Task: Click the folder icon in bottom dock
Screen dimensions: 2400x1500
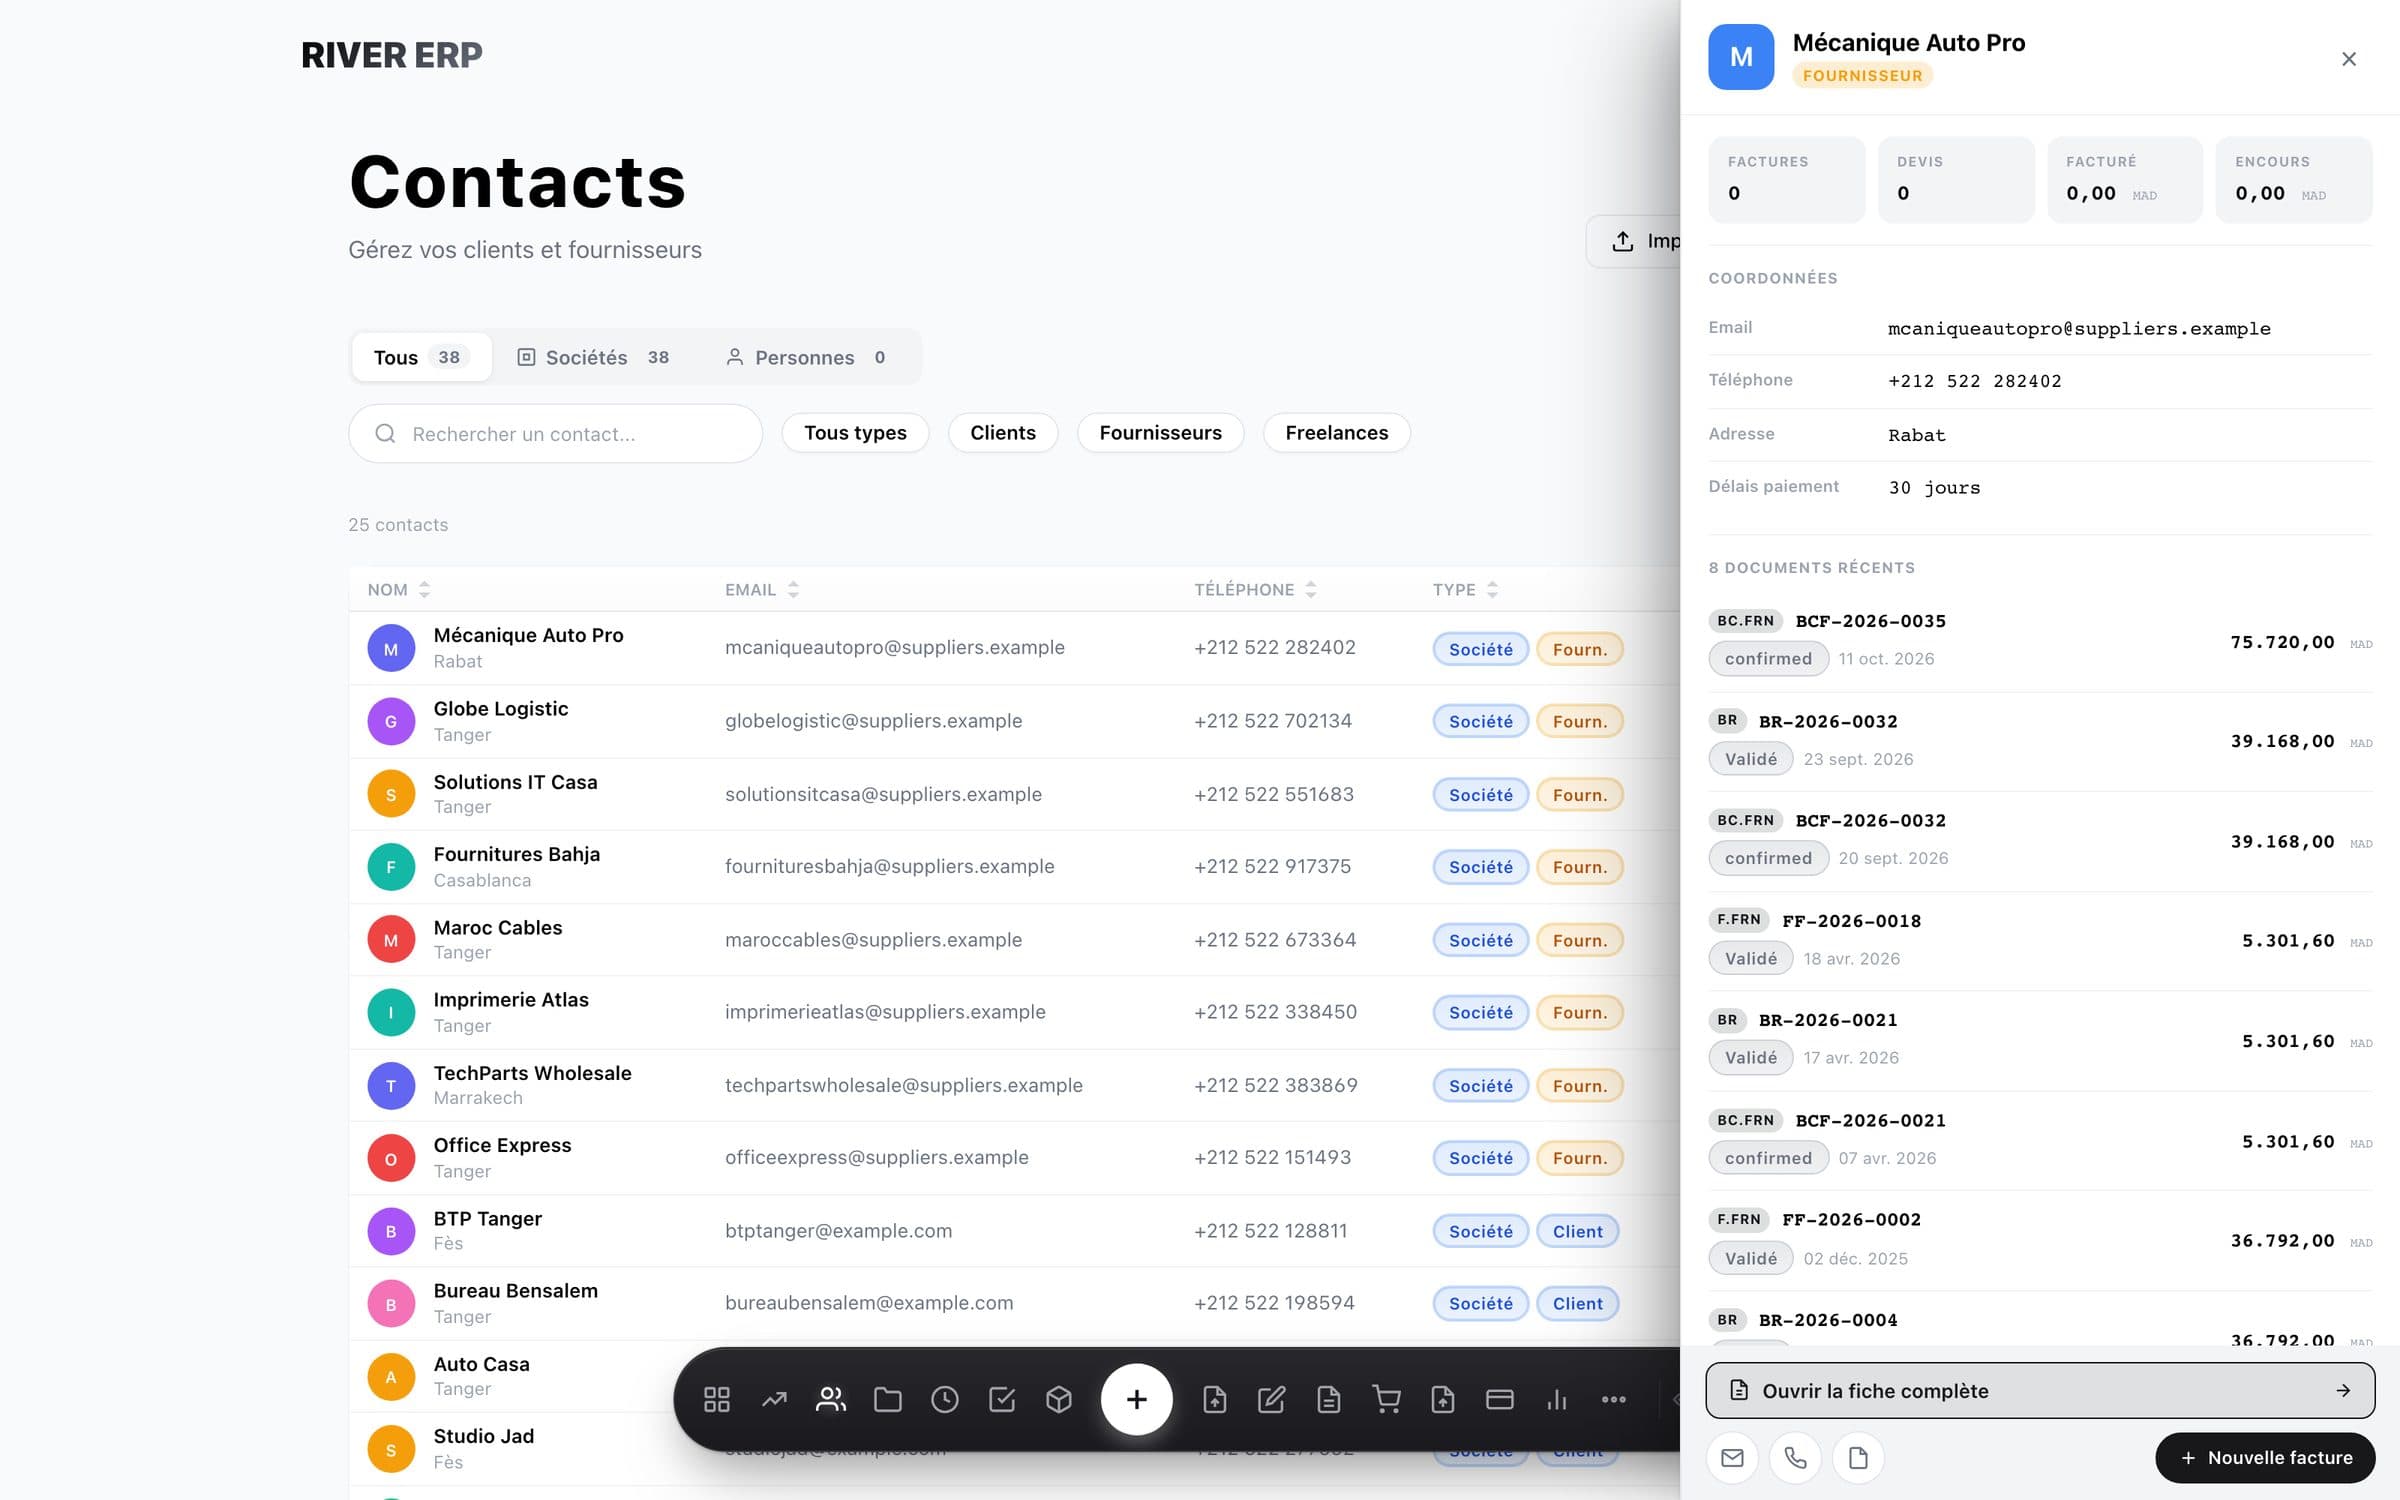Action: (888, 1399)
